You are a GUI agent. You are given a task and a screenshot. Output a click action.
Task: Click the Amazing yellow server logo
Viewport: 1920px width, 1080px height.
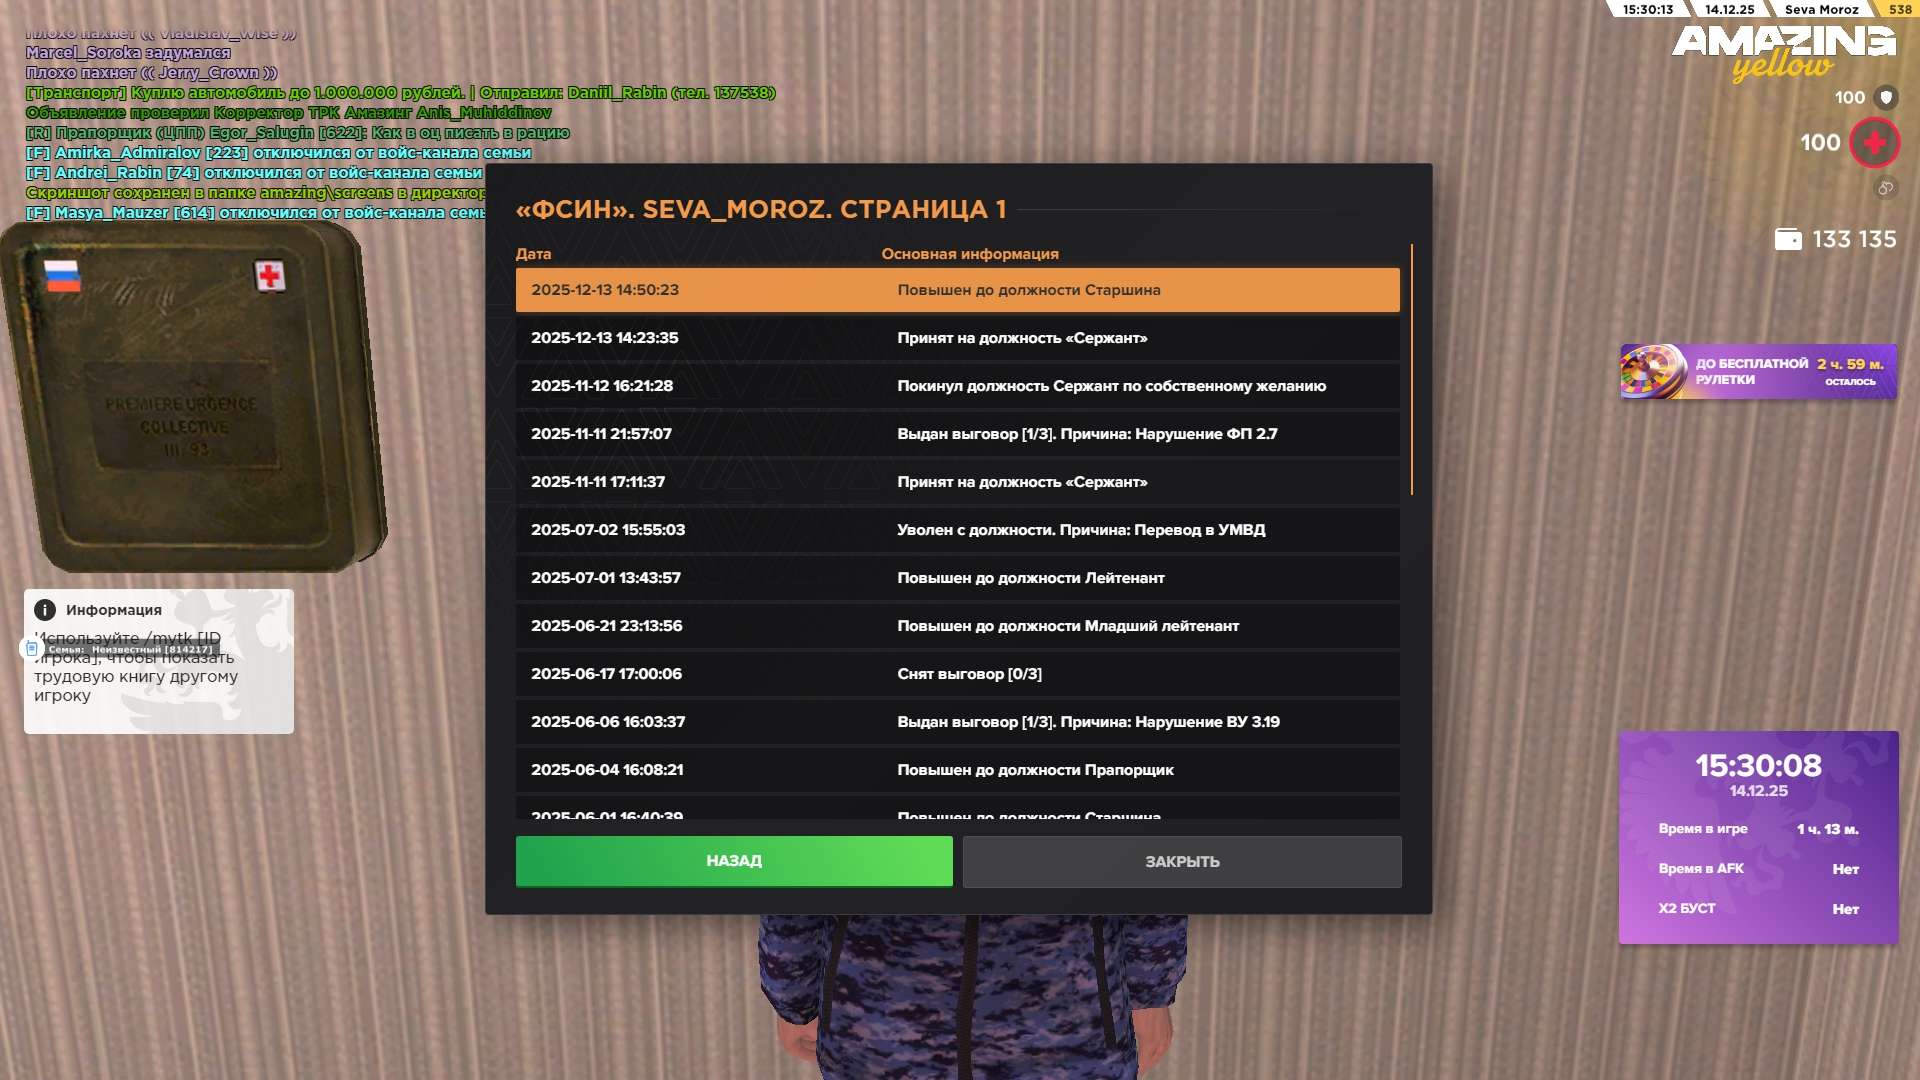pos(1783,52)
